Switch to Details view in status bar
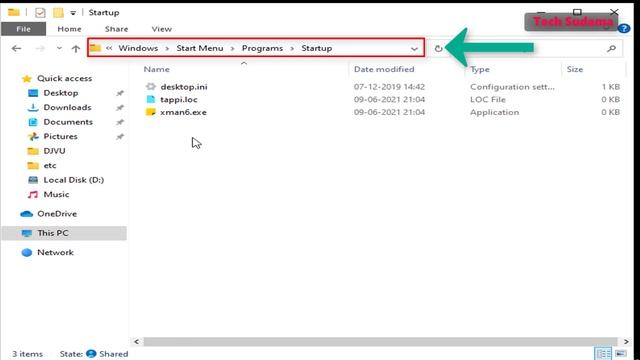The image size is (640, 360). 603,353
